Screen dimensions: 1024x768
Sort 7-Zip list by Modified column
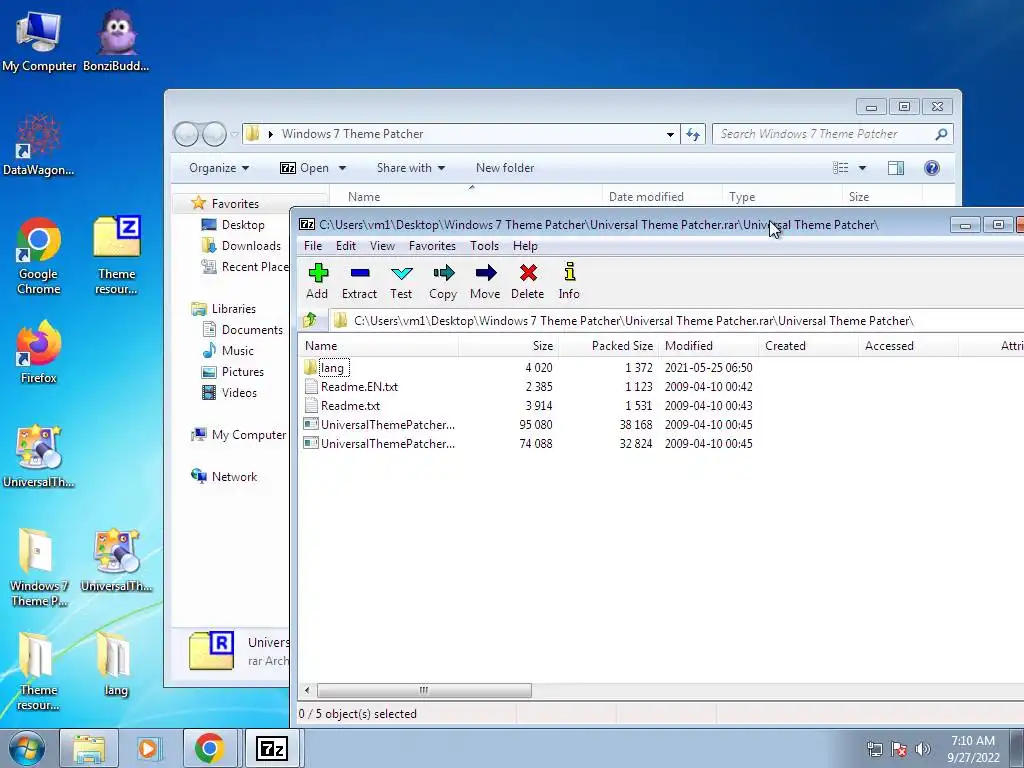709,345
